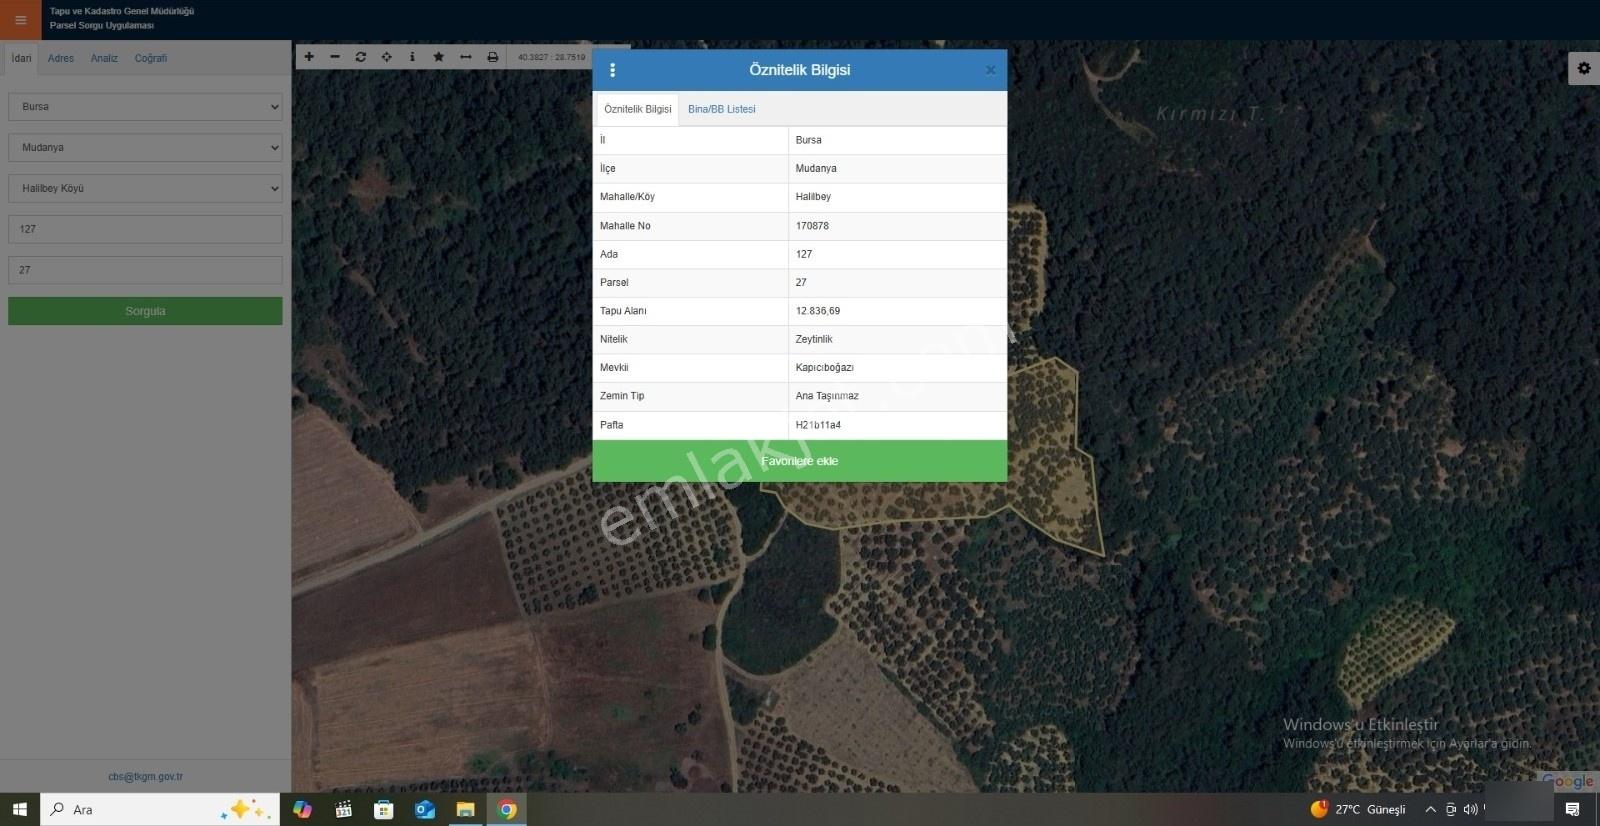This screenshot has height=826, width=1600.
Task: Open File Explorer from the taskbar
Action: click(466, 809)
